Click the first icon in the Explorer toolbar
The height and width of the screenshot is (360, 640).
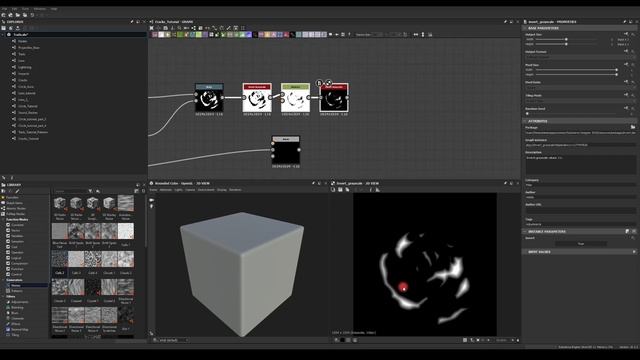point(4,28)
